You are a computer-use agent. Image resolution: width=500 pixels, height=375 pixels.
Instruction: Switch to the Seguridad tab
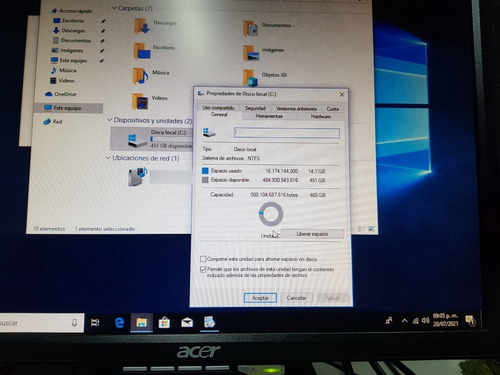[255, 108]
